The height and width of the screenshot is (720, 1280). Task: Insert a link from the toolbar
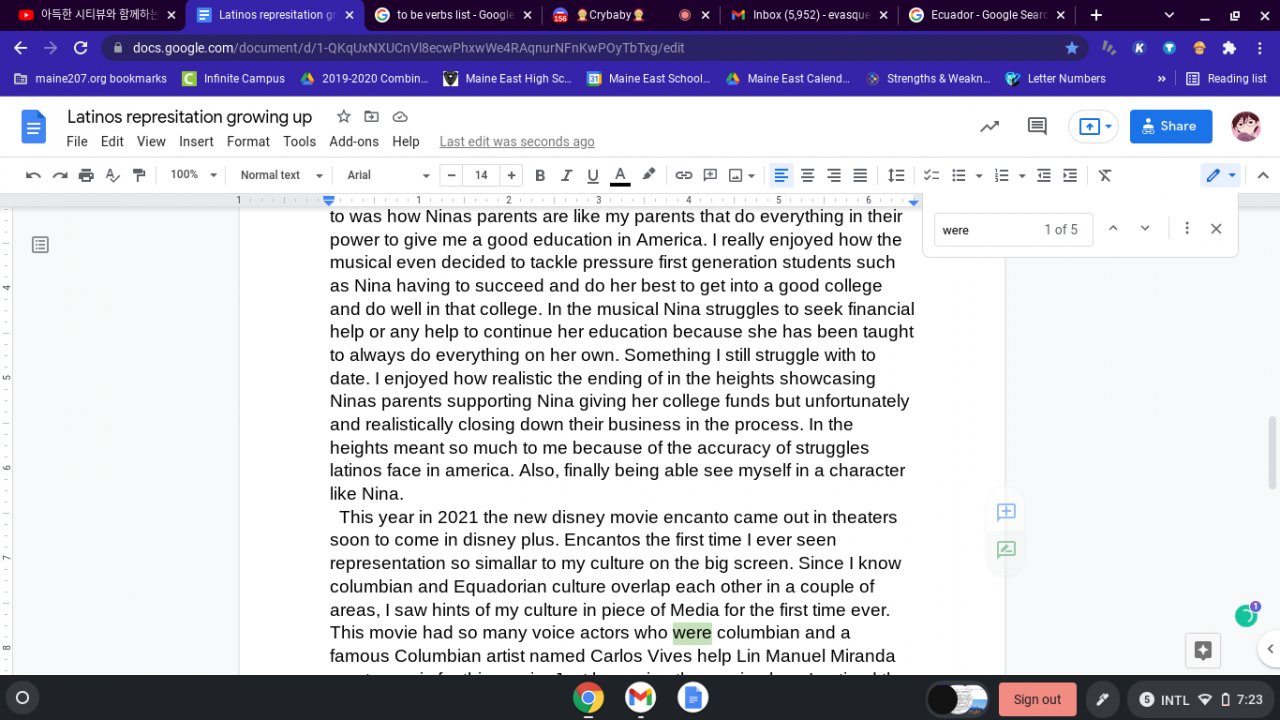(684, 175)
